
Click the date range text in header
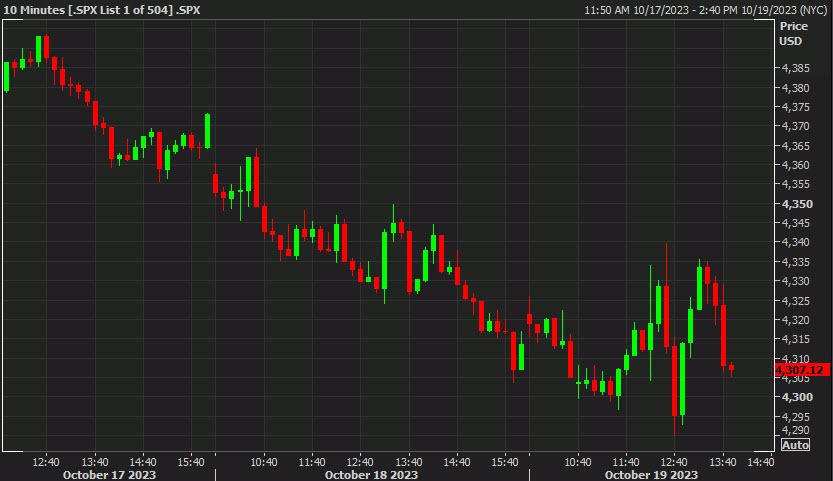pos(706,10)
